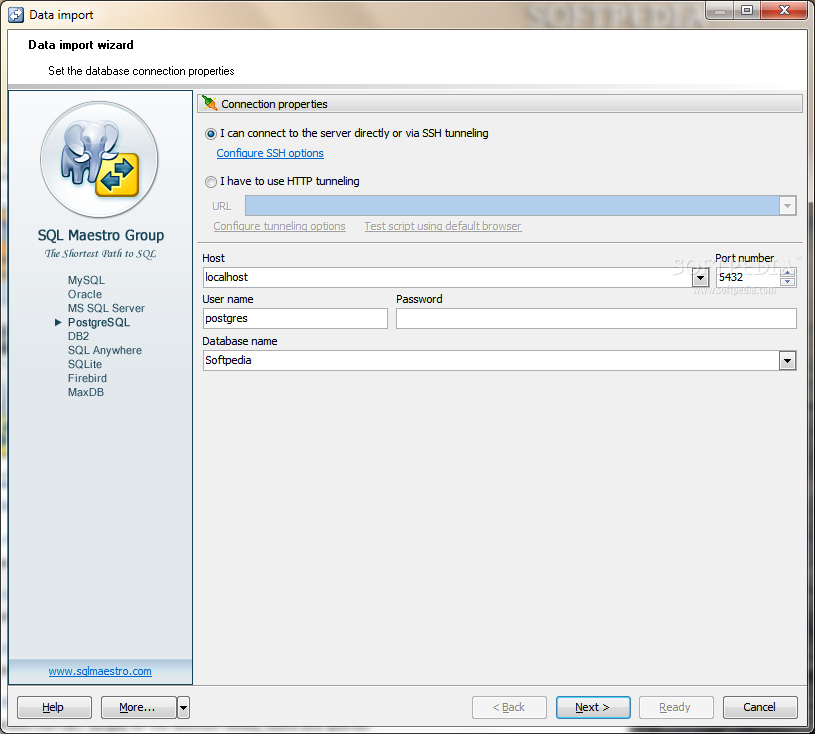This screenshot has width=815, height=734.
Task: Visit the www.sqlmaestro.com link
Action: tap(100, 671)
